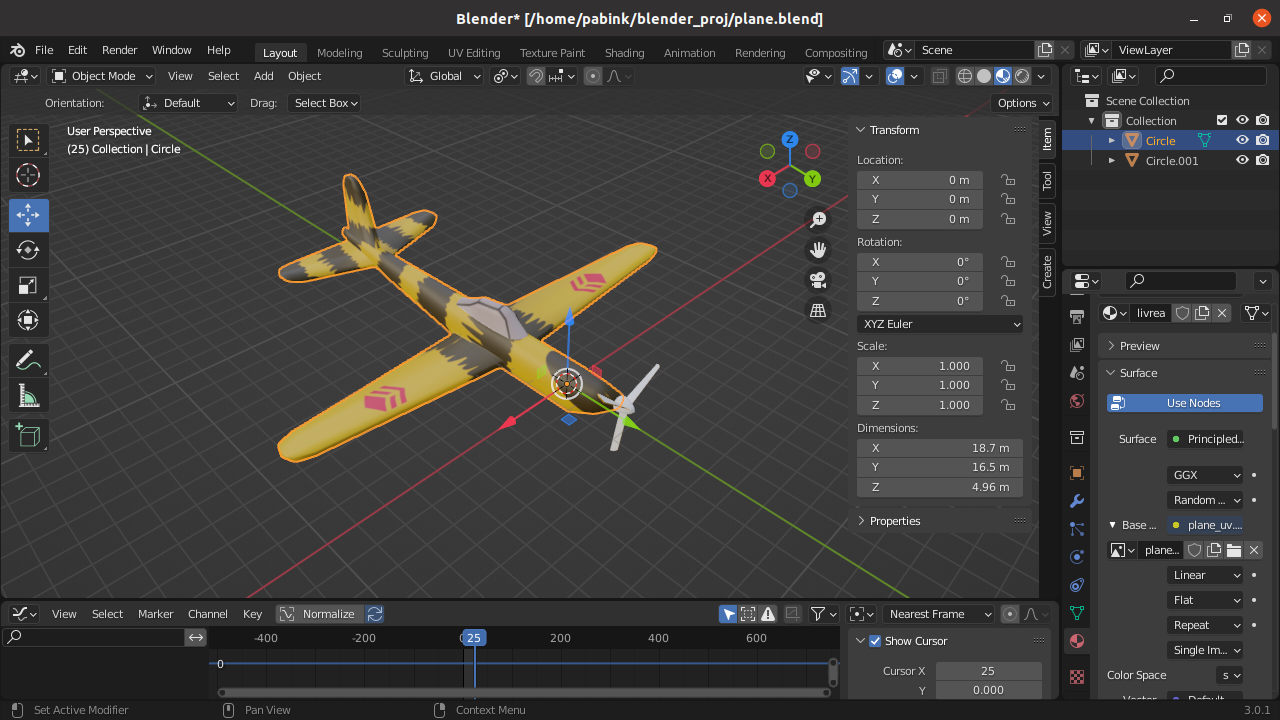
Task: Open the Object Mode dropdown
Action: pyautogui.click(x=102, y=76)
